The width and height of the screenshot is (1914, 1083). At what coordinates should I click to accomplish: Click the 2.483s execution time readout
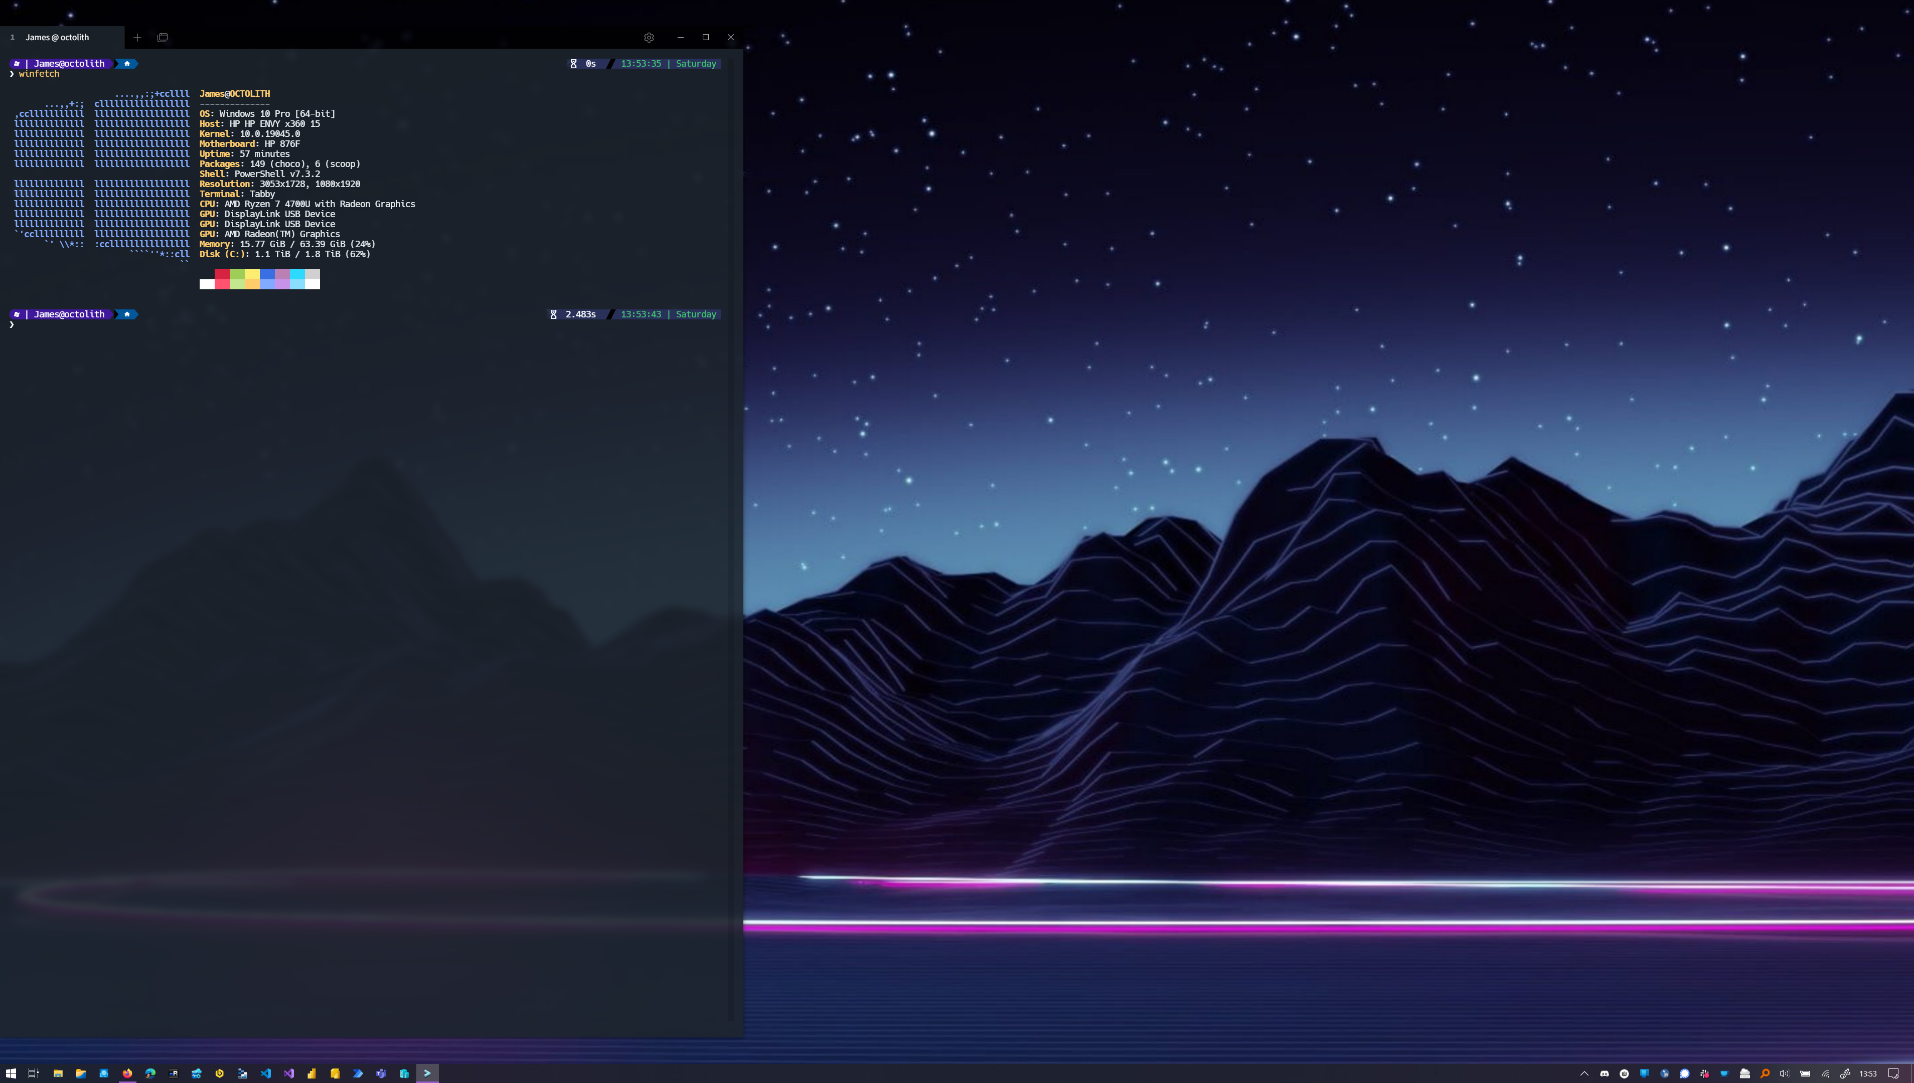581,314
